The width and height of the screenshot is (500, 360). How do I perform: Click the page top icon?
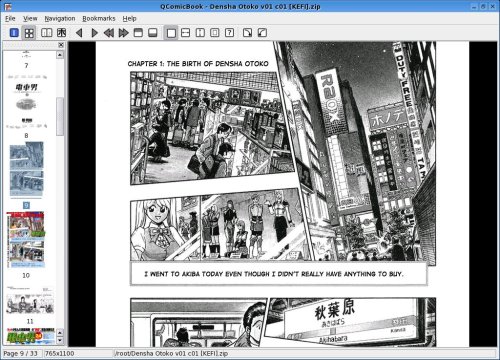point(138,33)
